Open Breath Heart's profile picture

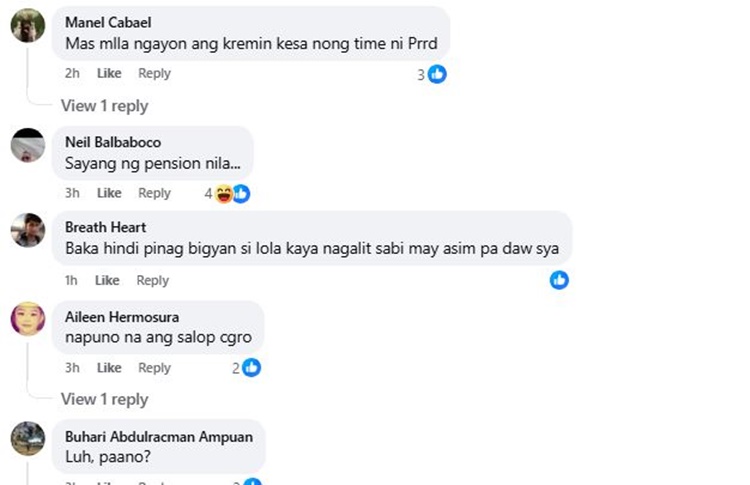pos(28,230)
